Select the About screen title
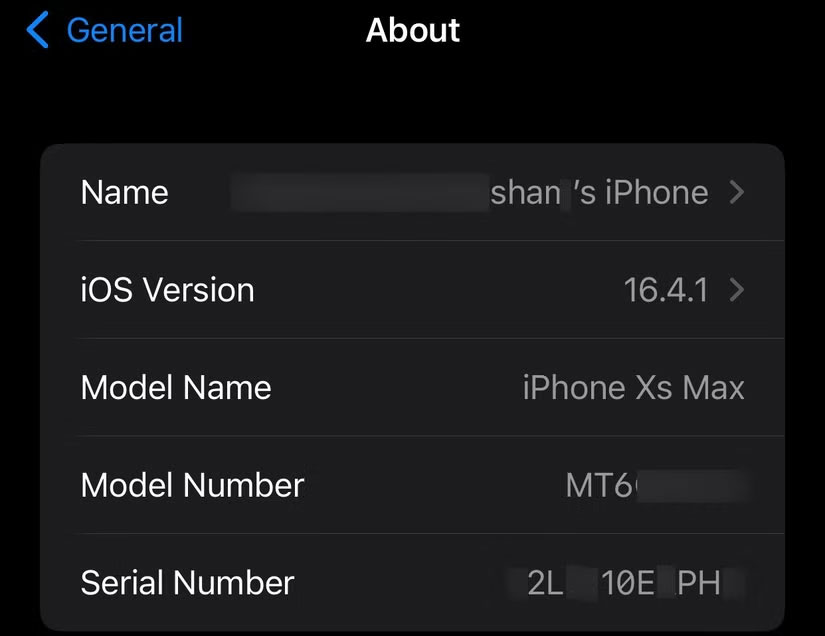This screenshot has height=636, width=825. [x=412, y=30]
